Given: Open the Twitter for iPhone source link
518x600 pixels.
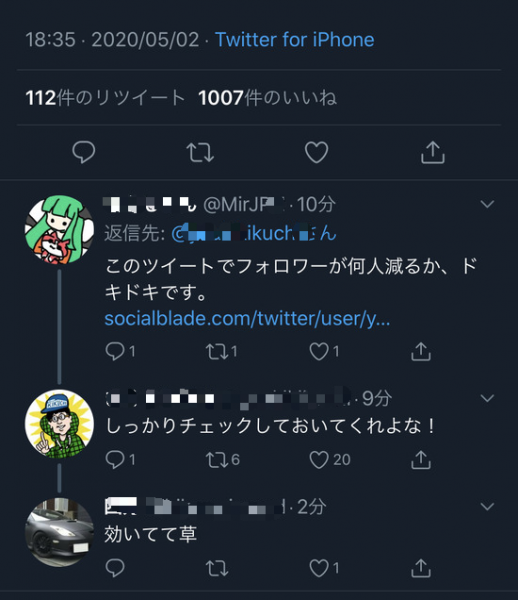Looking at the screenshot, I should click(x=295, y=39).
